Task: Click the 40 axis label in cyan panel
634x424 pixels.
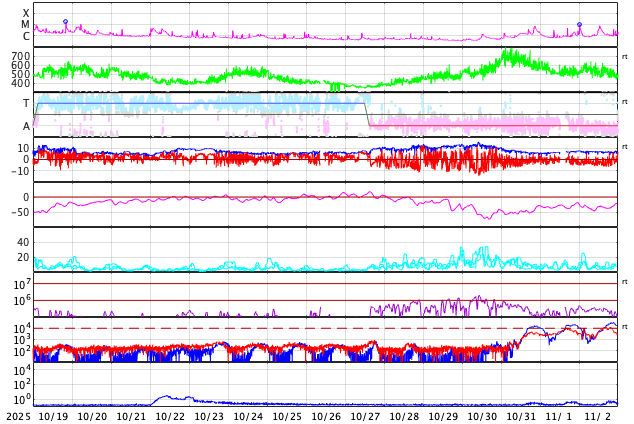Action: tap(23, 242)
